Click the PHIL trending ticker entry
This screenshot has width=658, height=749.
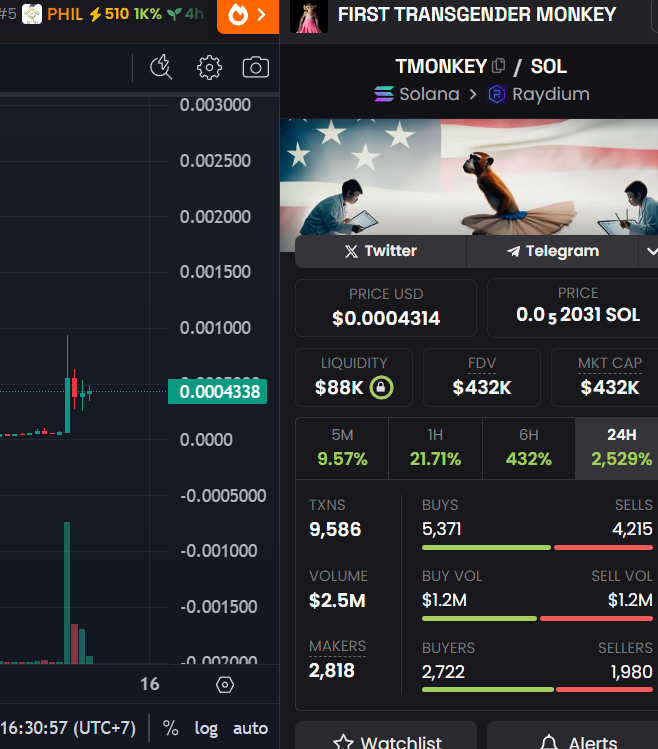pyautogui.click(x=102, y=14)
